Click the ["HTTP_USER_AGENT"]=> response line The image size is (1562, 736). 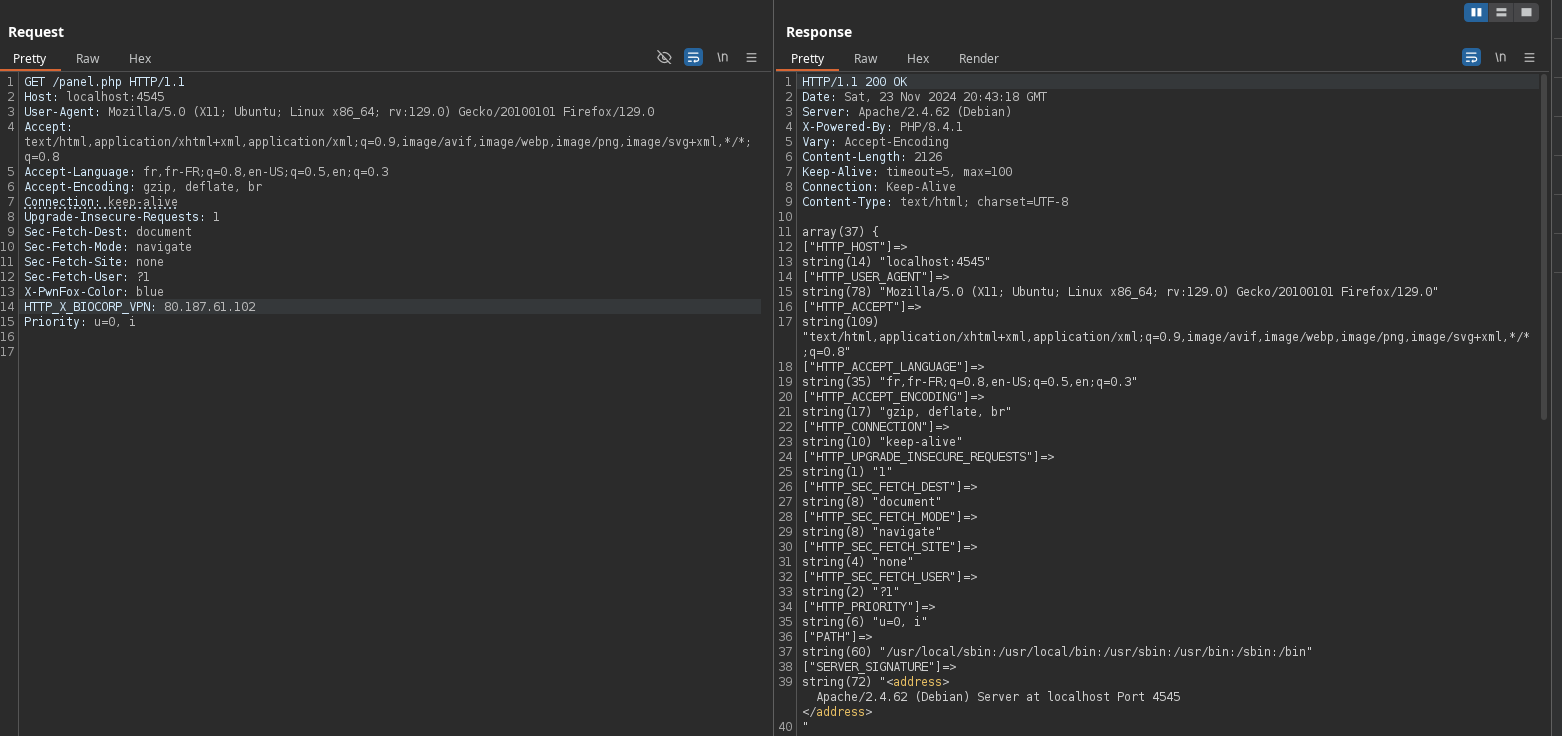click(875, 277)
